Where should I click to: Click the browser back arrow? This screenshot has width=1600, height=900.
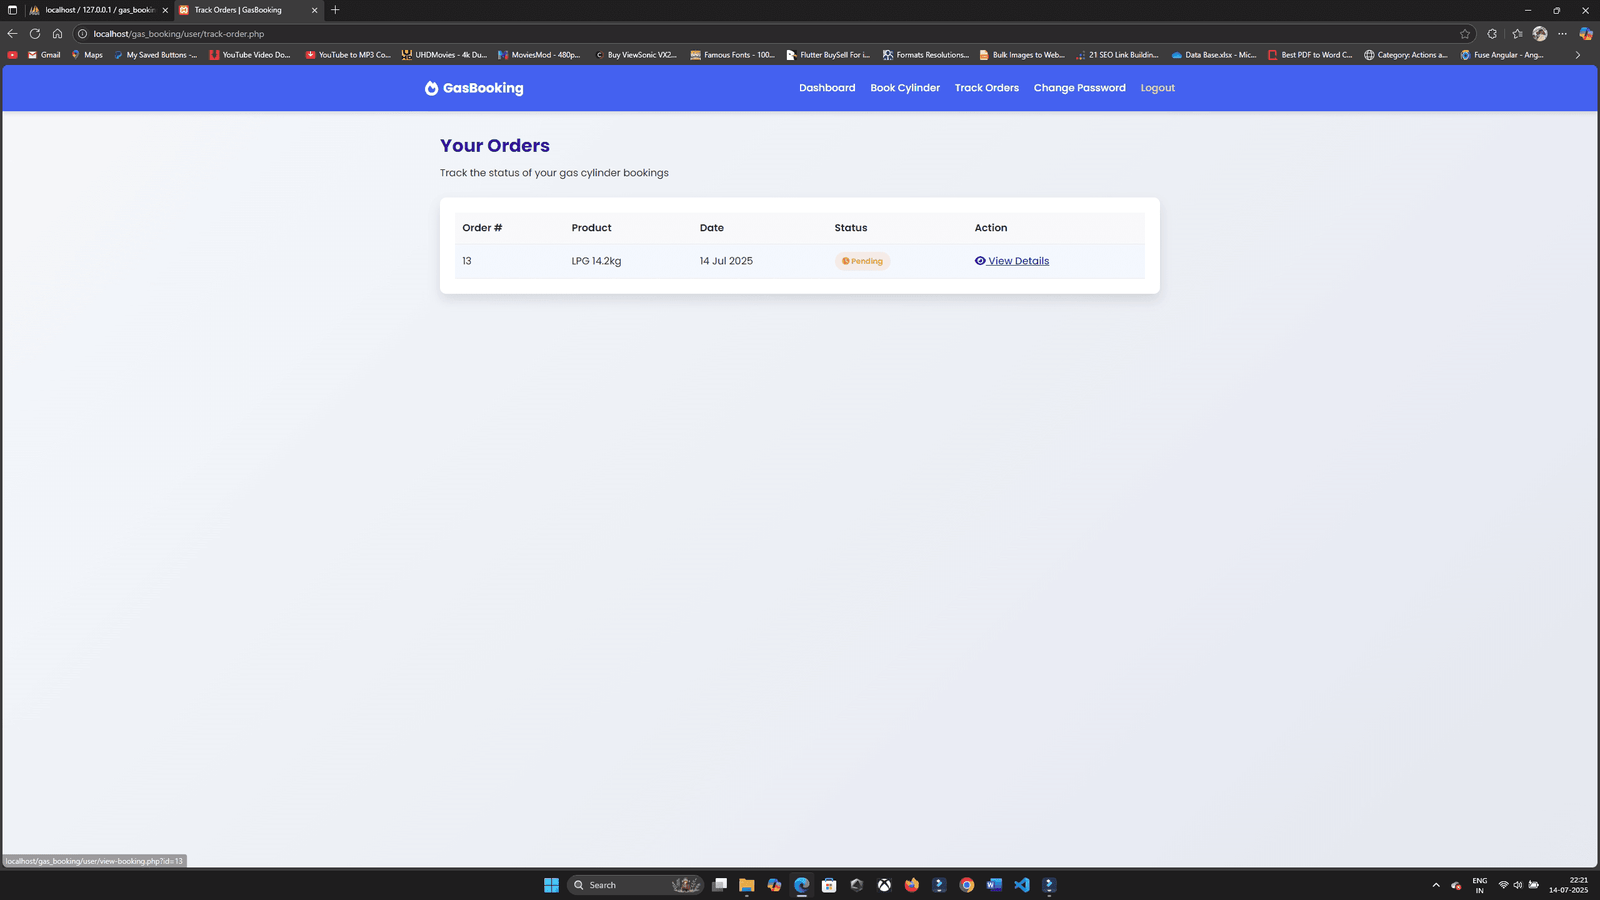coord(12,34)
